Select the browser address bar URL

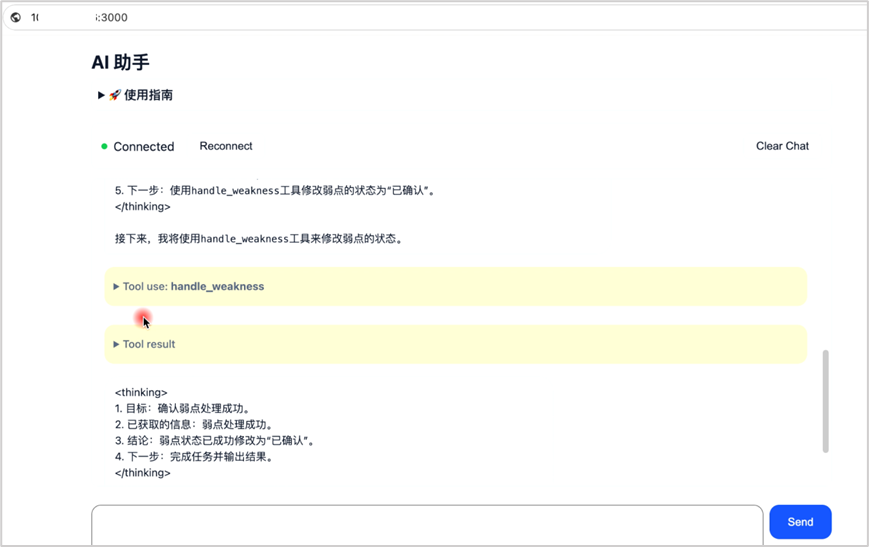tap(80, 17)
